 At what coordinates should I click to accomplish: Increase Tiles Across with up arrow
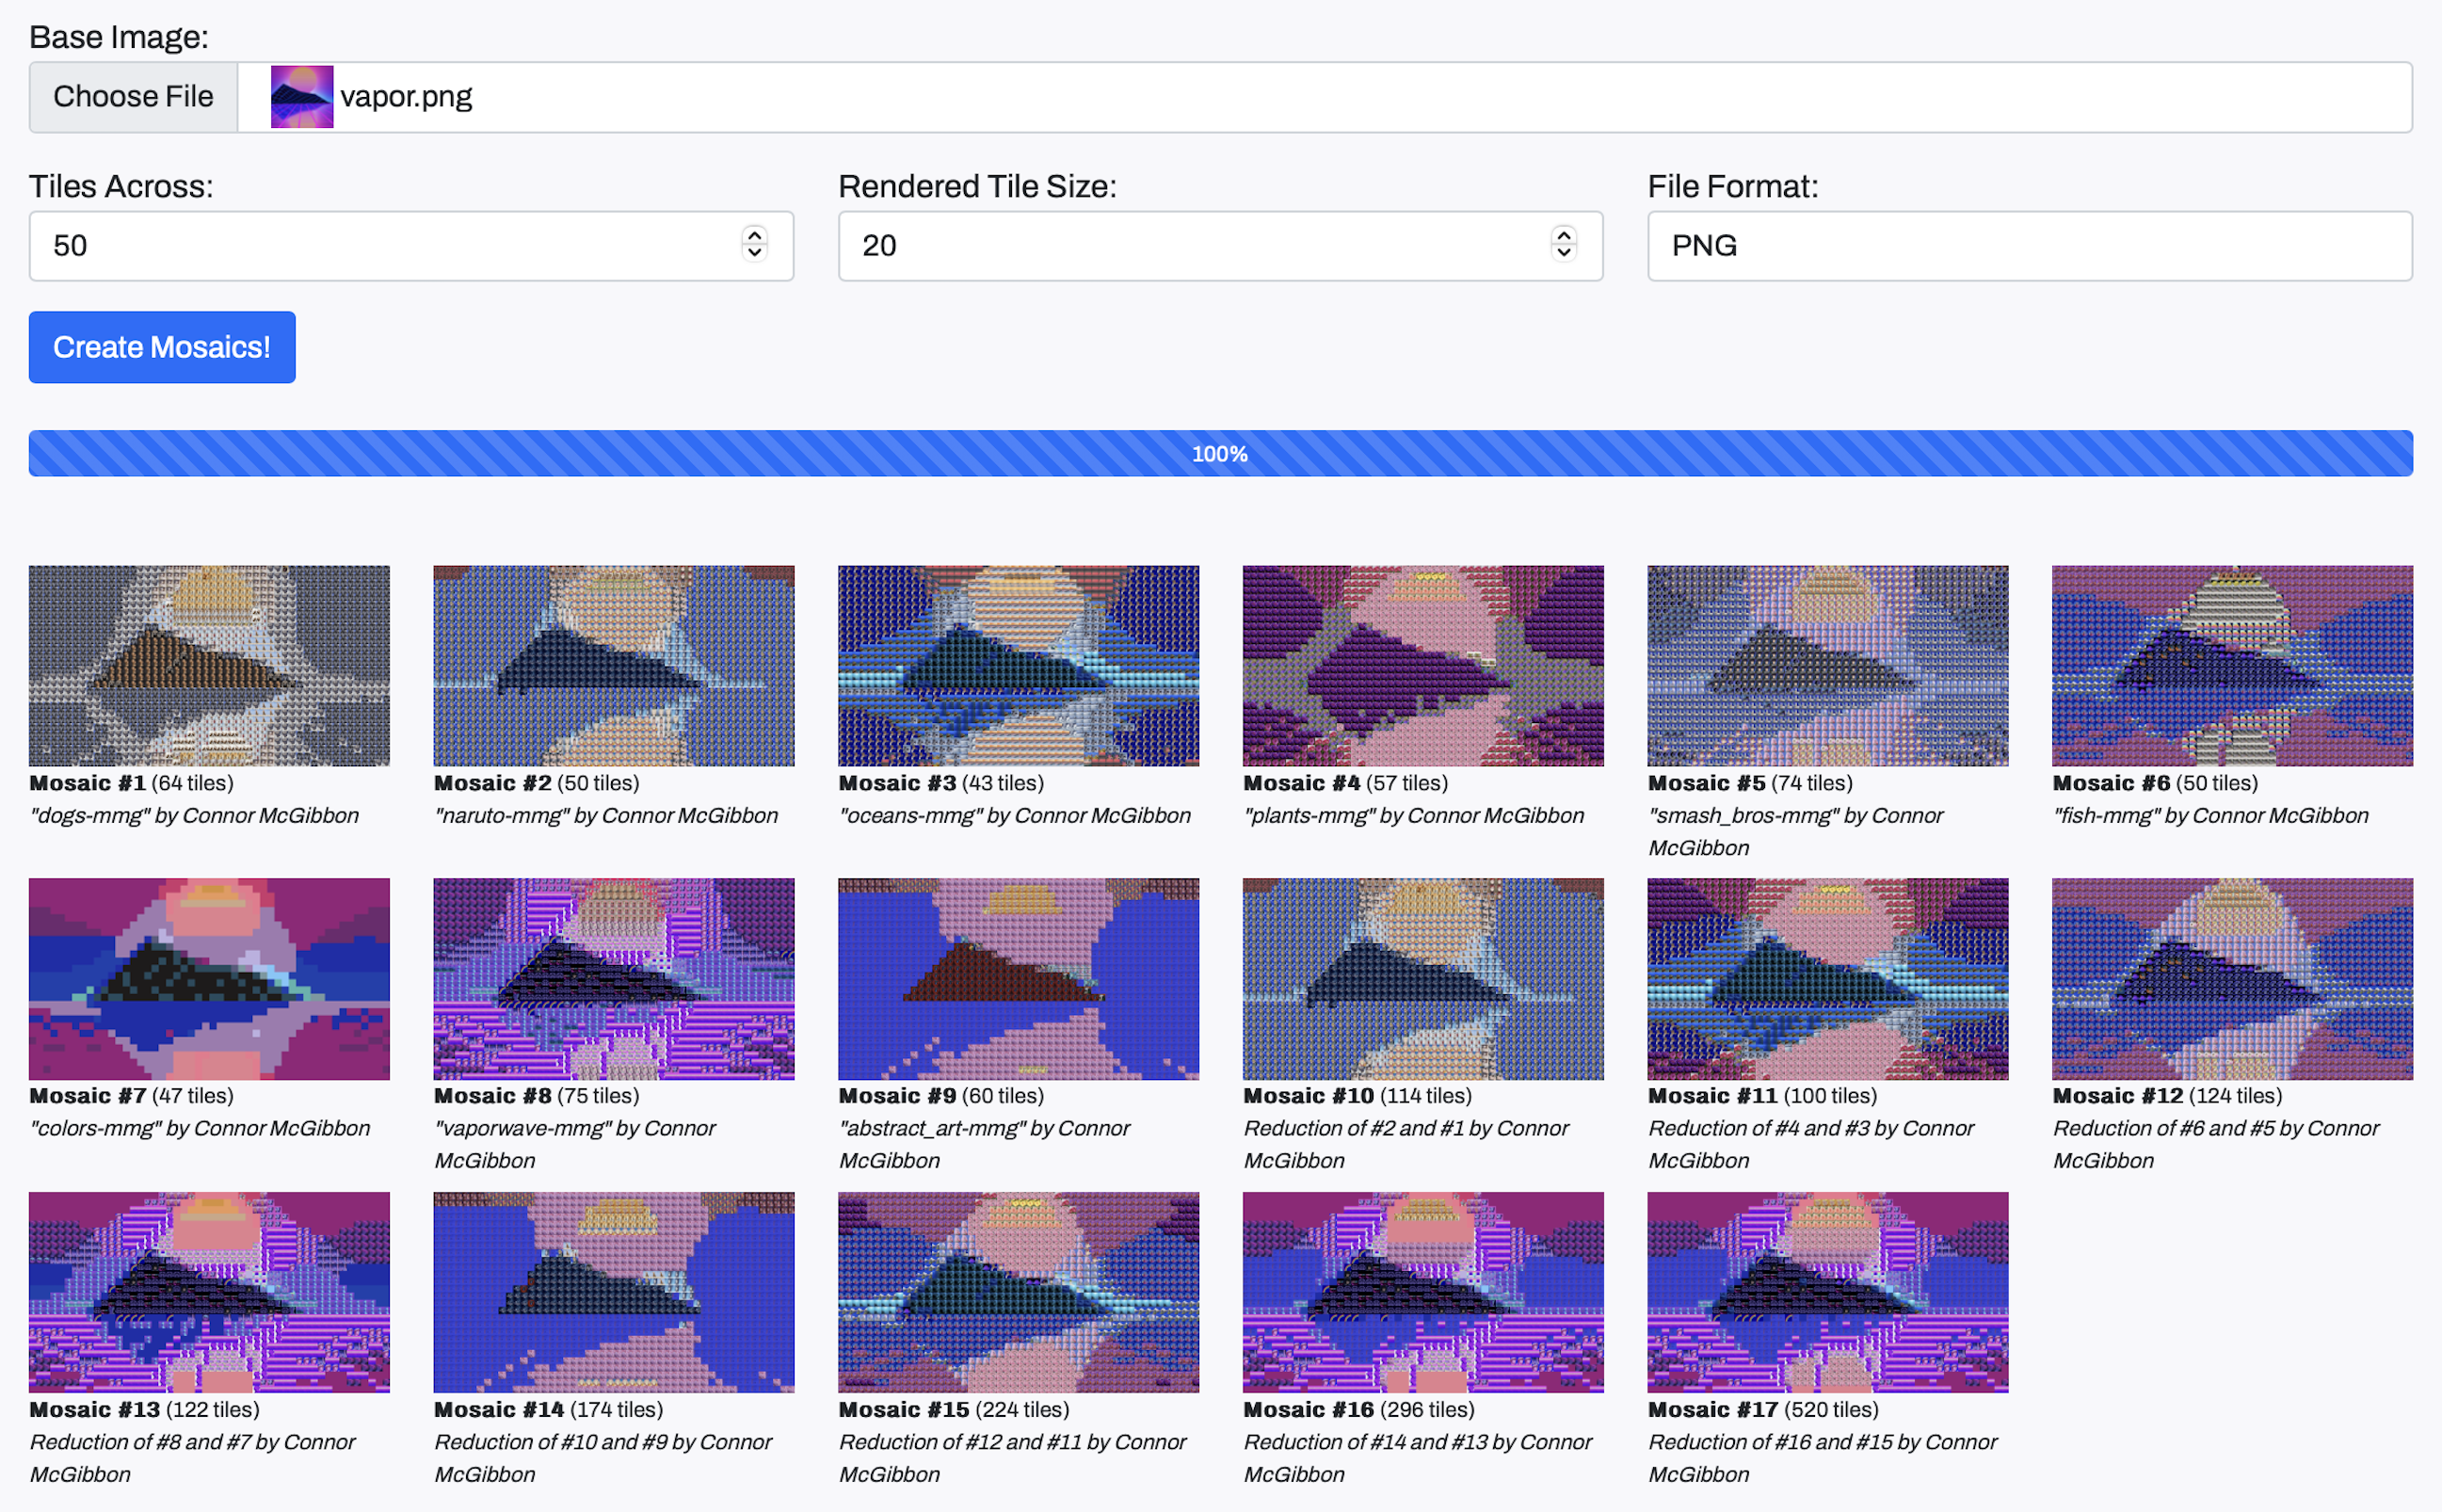click(x=755, y=236)
